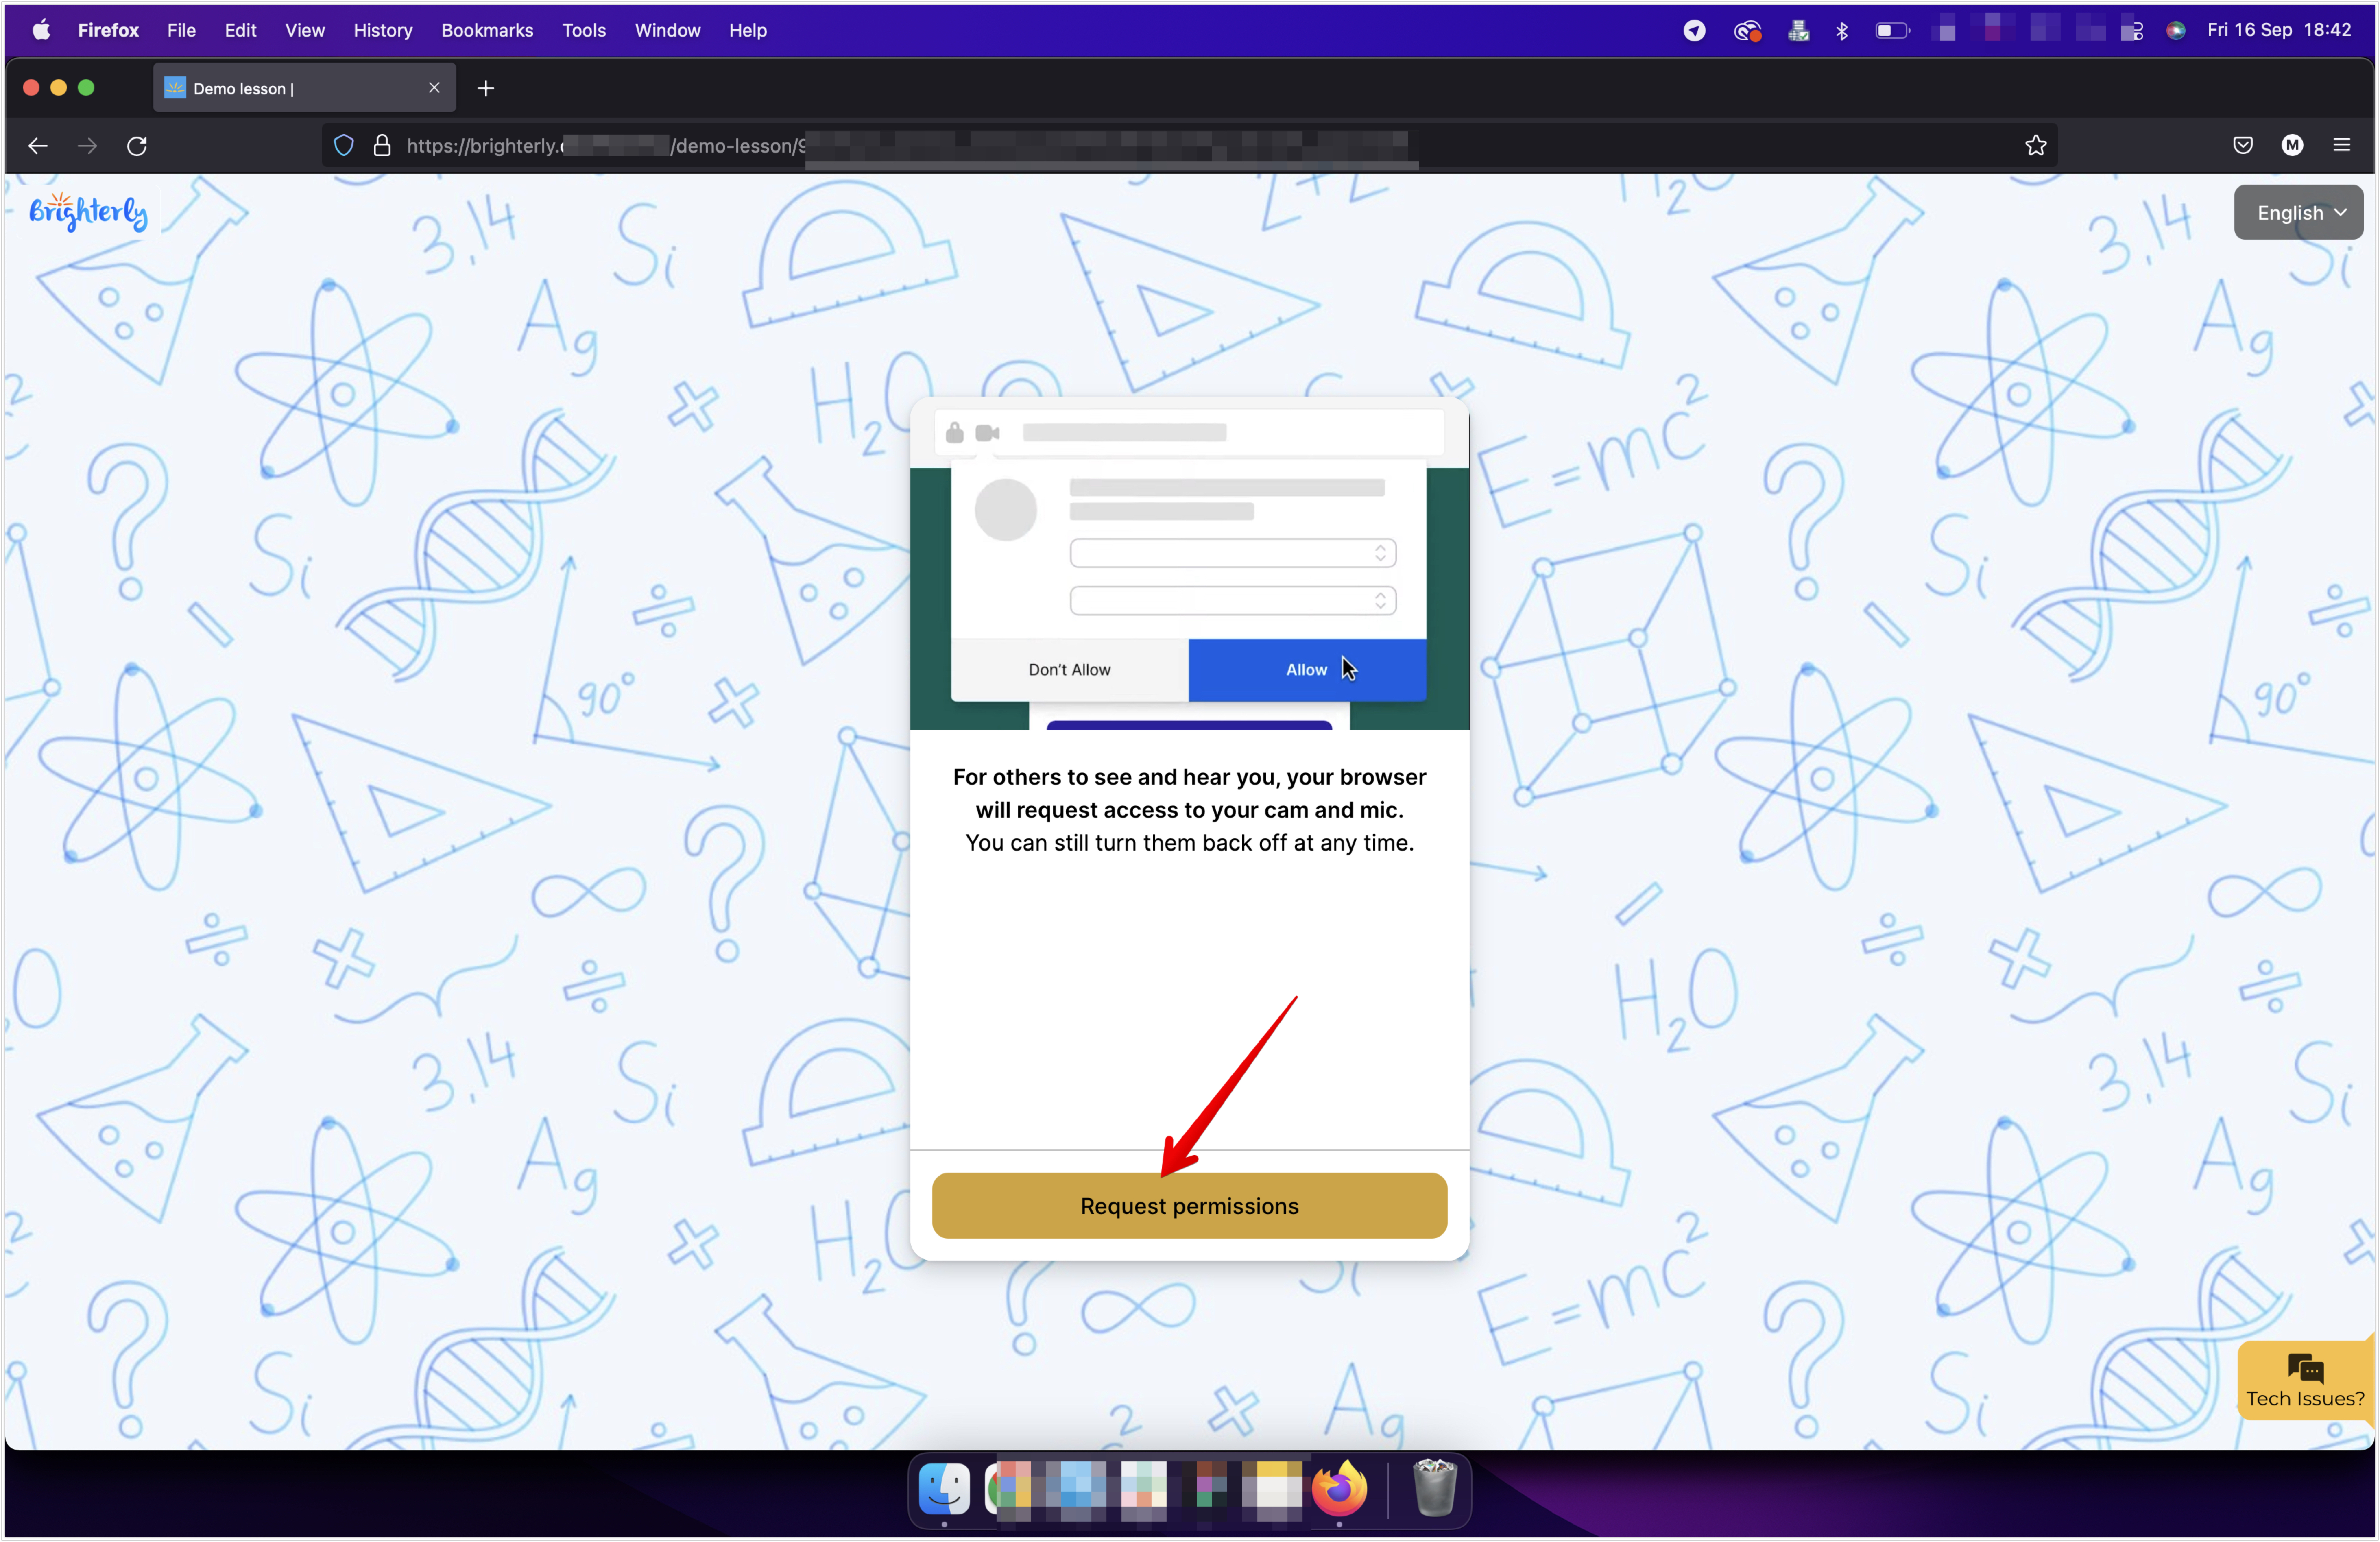Open the Tools menu

[x=584, y=30]
